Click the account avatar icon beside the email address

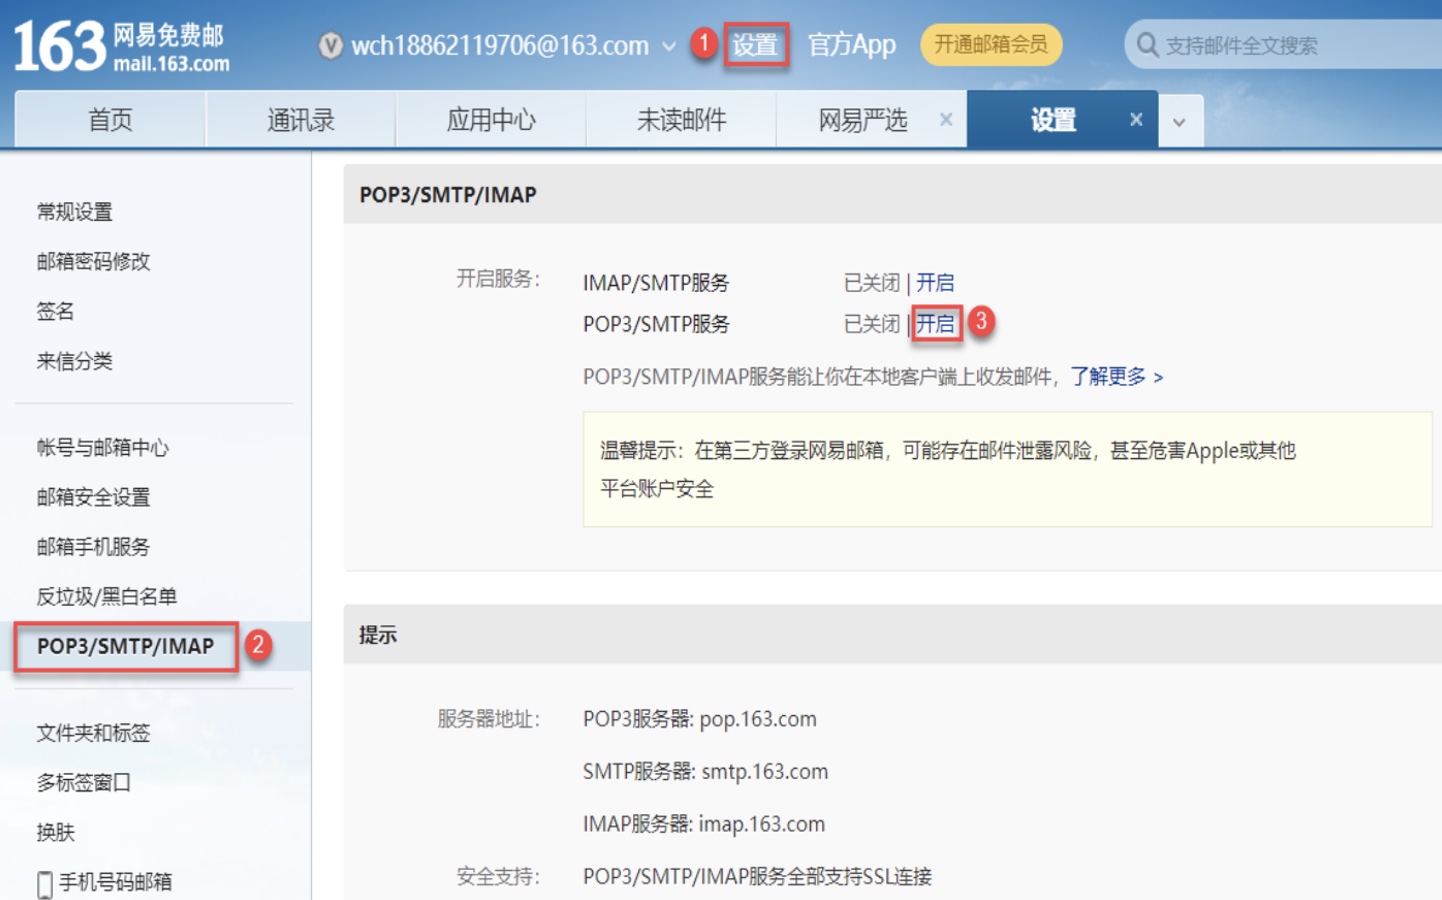(331, 46)
